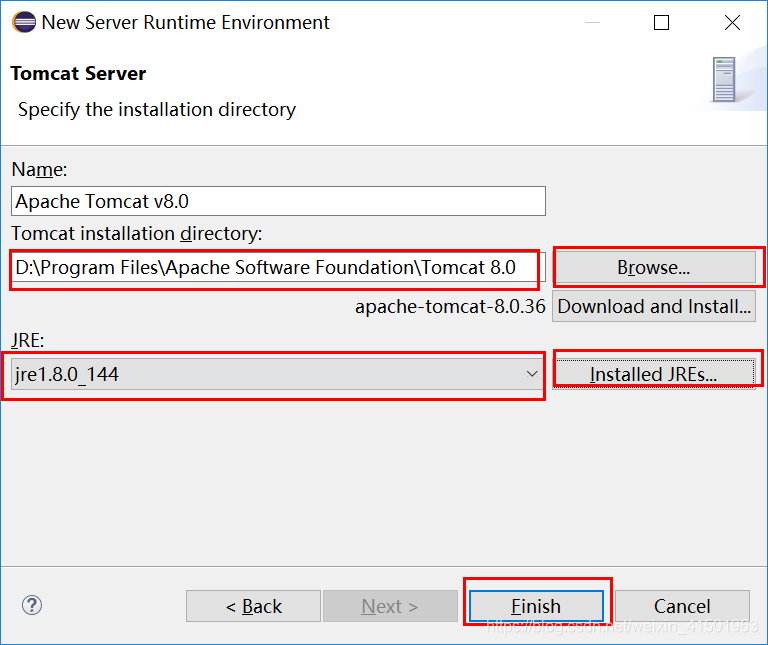Open the JRE dropdown showing jre1.8.0_144
768x645 pixels.
point(278,374)
